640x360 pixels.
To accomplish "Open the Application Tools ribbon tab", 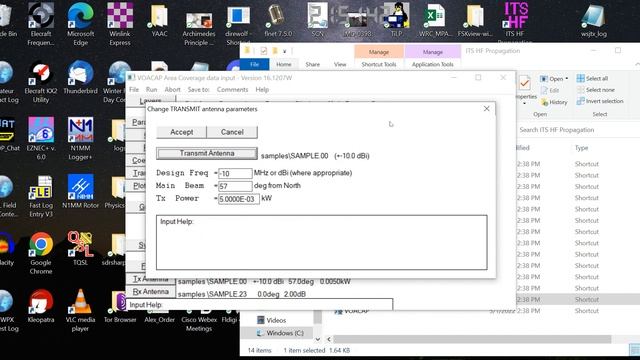I will 433,64.
